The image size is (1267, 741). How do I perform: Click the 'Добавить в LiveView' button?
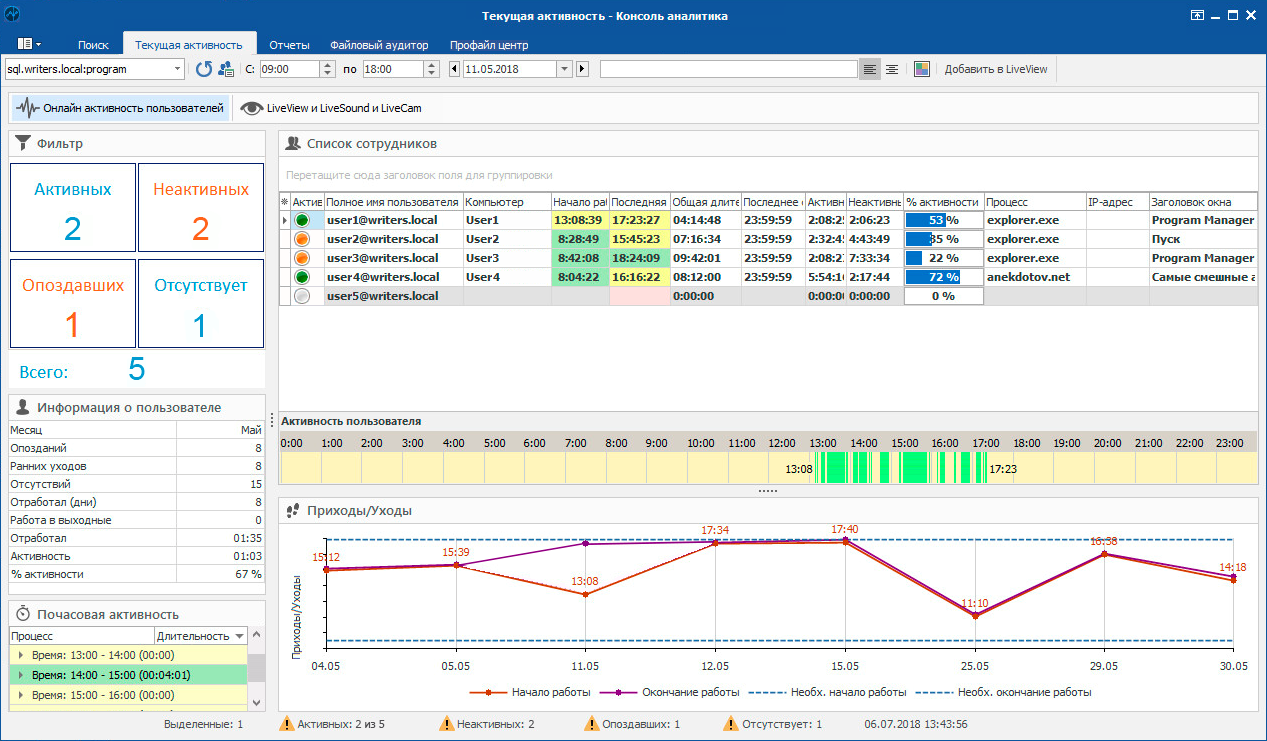point(995,69)
